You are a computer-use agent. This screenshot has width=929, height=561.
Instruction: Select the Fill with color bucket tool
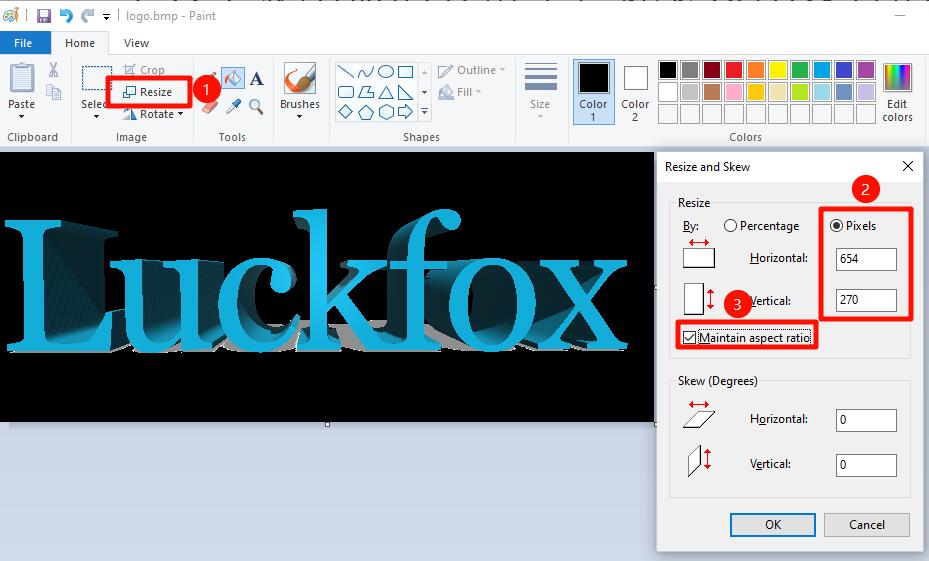(x=233, y=78)
